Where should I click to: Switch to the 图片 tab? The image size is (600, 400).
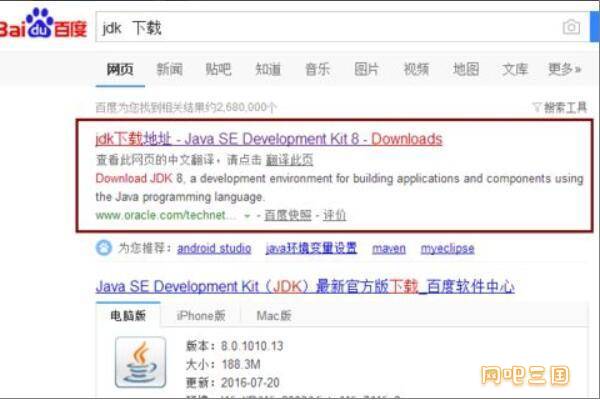[367, 69]
